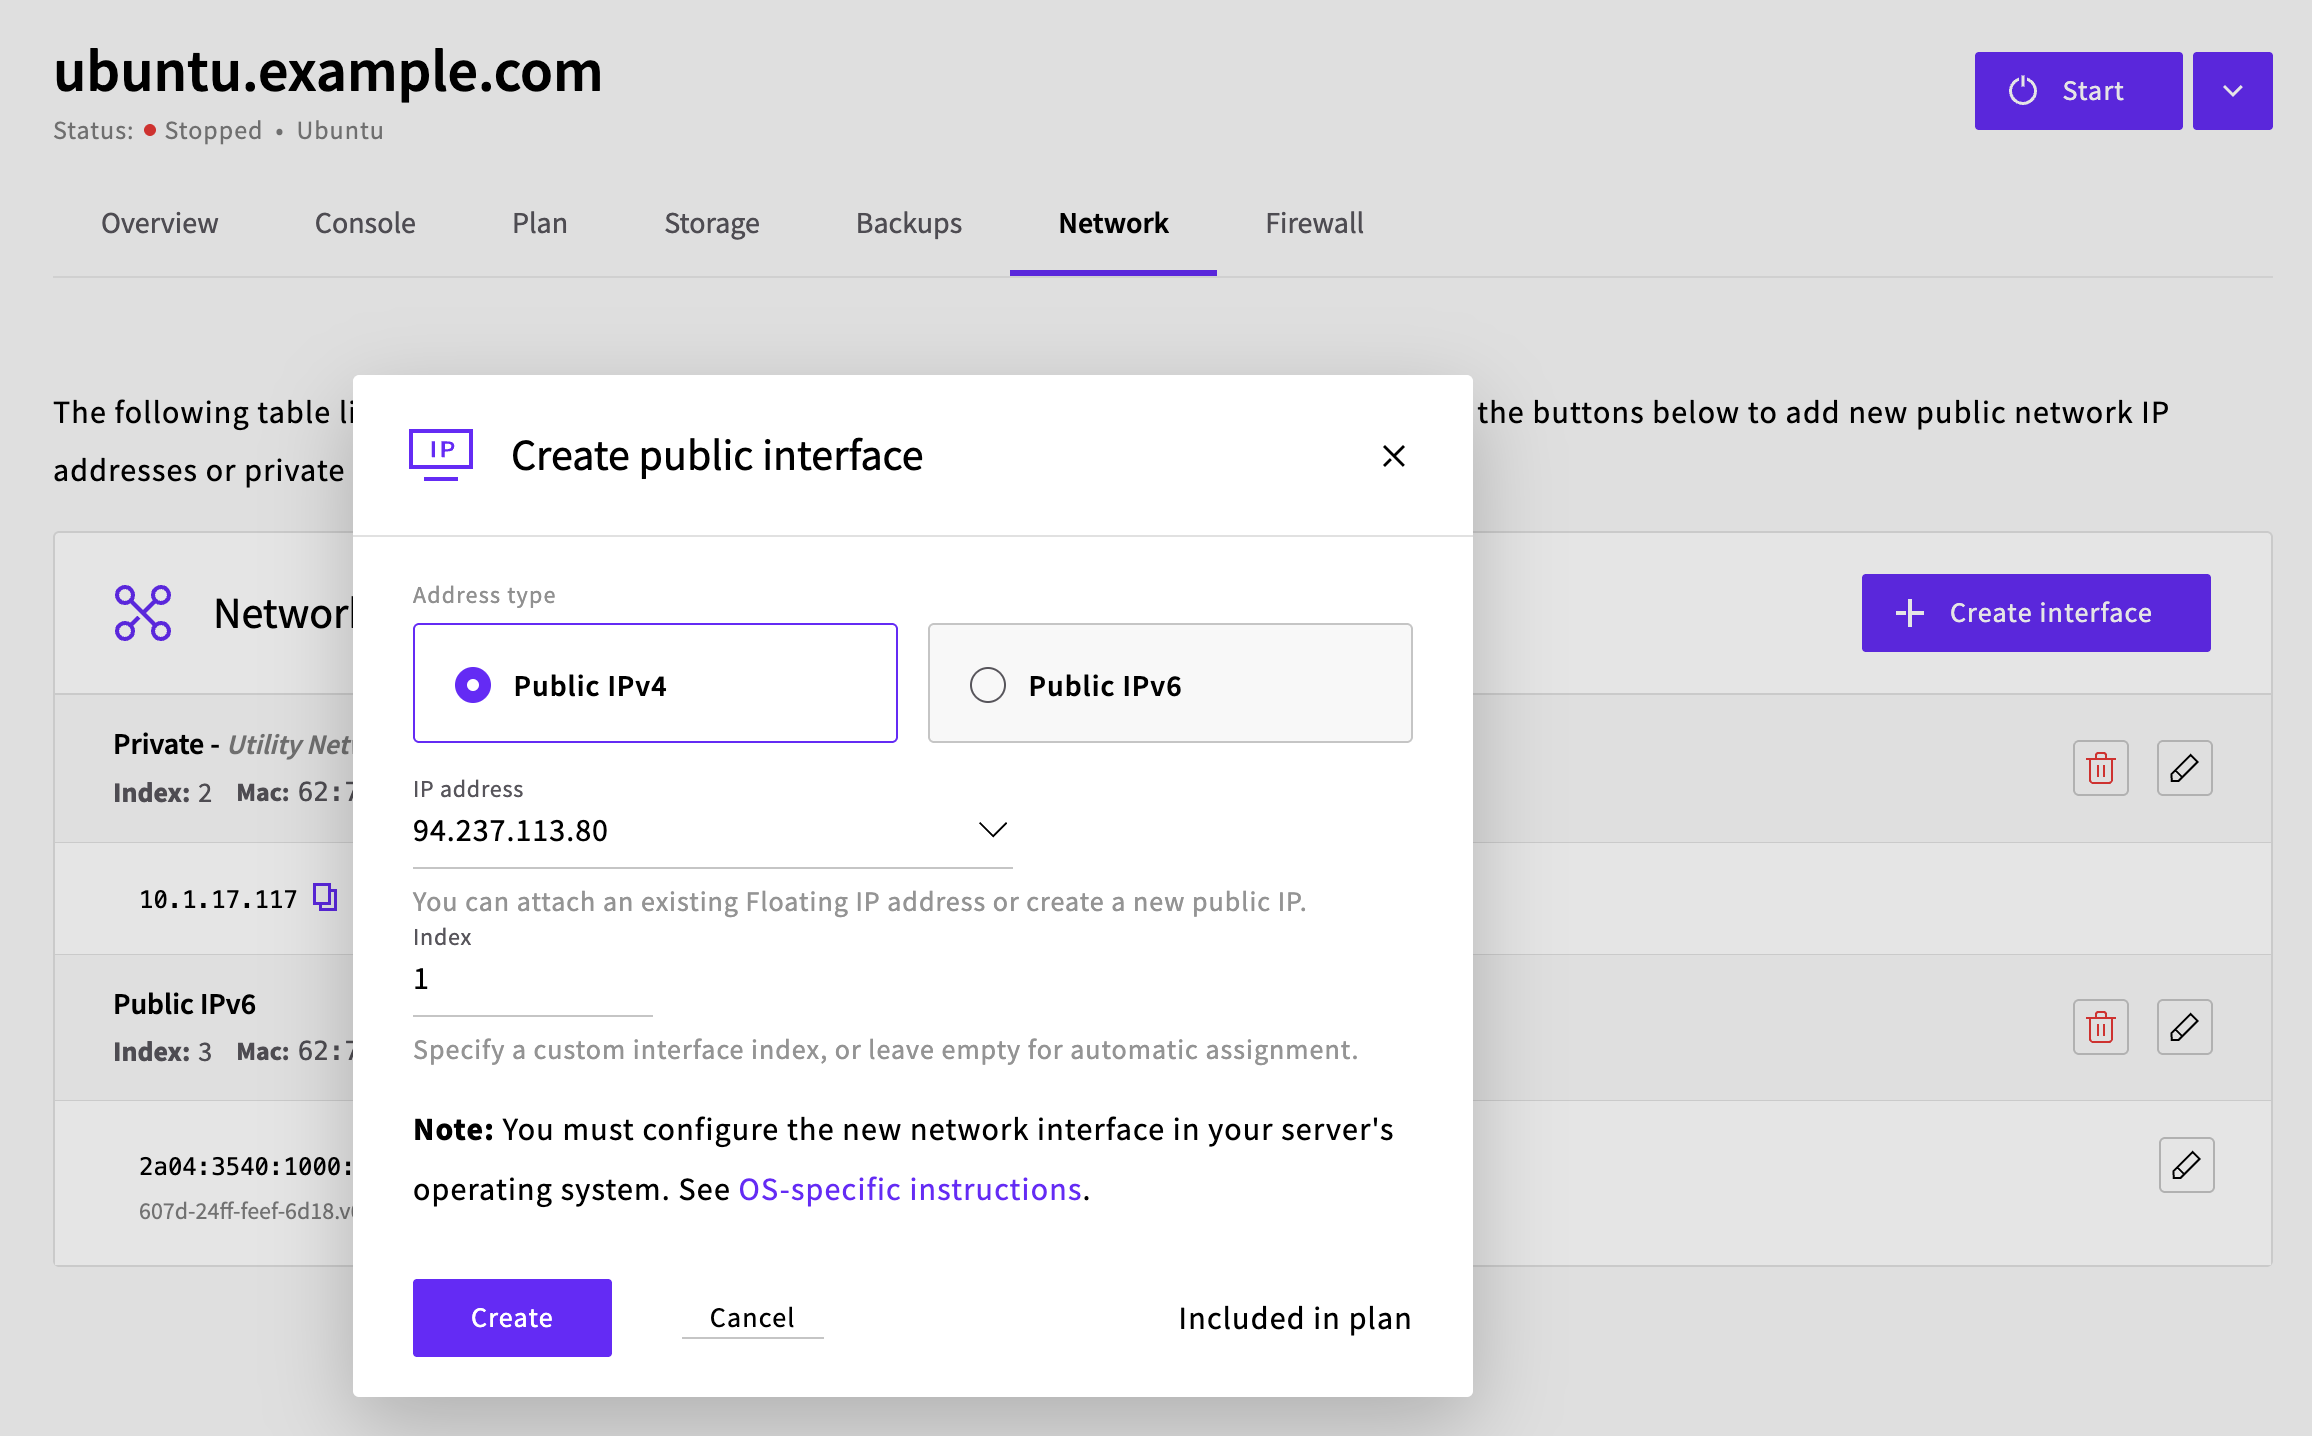The image size is (2312, 1436).
Task: Start the server with the Start button
Action: [2078, 91]
